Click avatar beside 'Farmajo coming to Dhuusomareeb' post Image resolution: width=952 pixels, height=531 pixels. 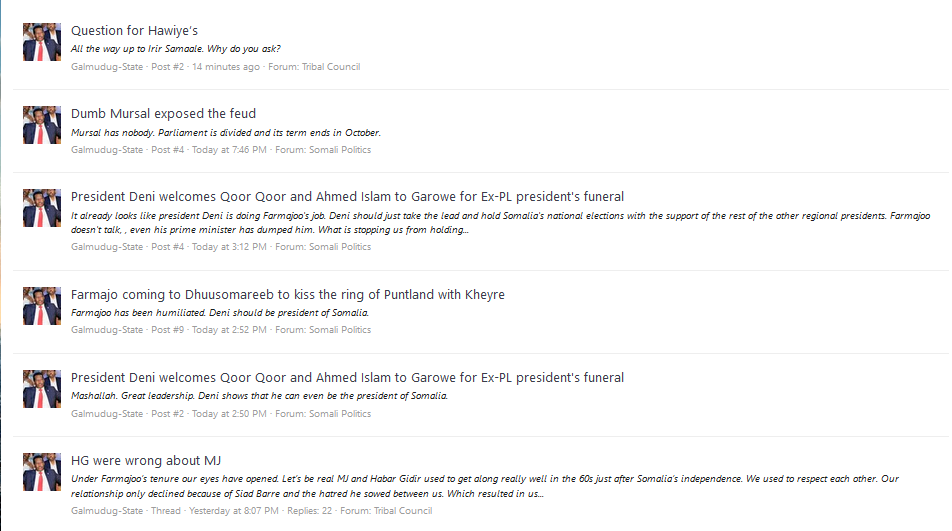(x=42, y=306)
